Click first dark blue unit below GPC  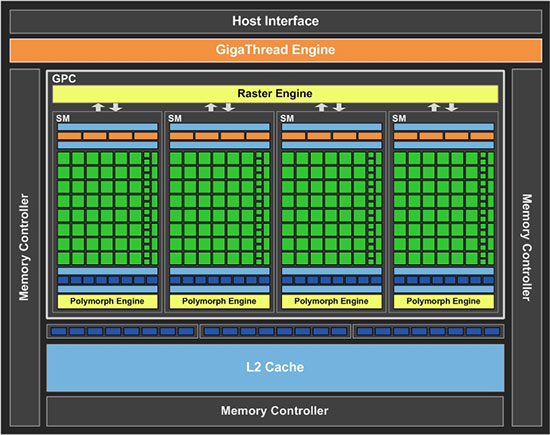point(59,331)
